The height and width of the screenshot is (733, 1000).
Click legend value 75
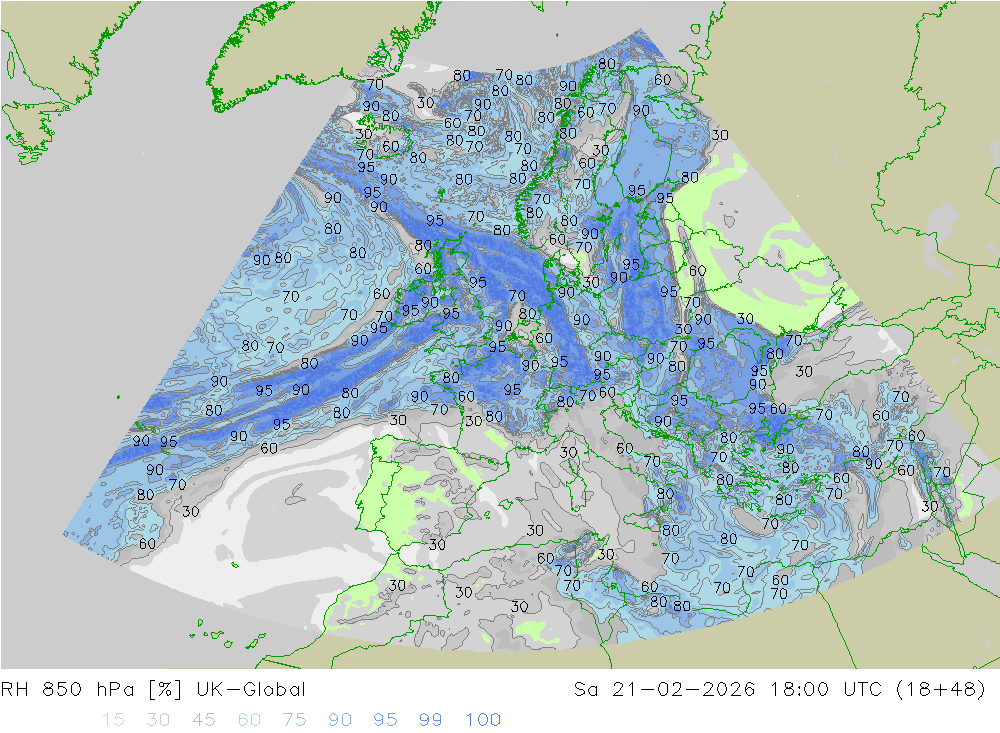294,720
